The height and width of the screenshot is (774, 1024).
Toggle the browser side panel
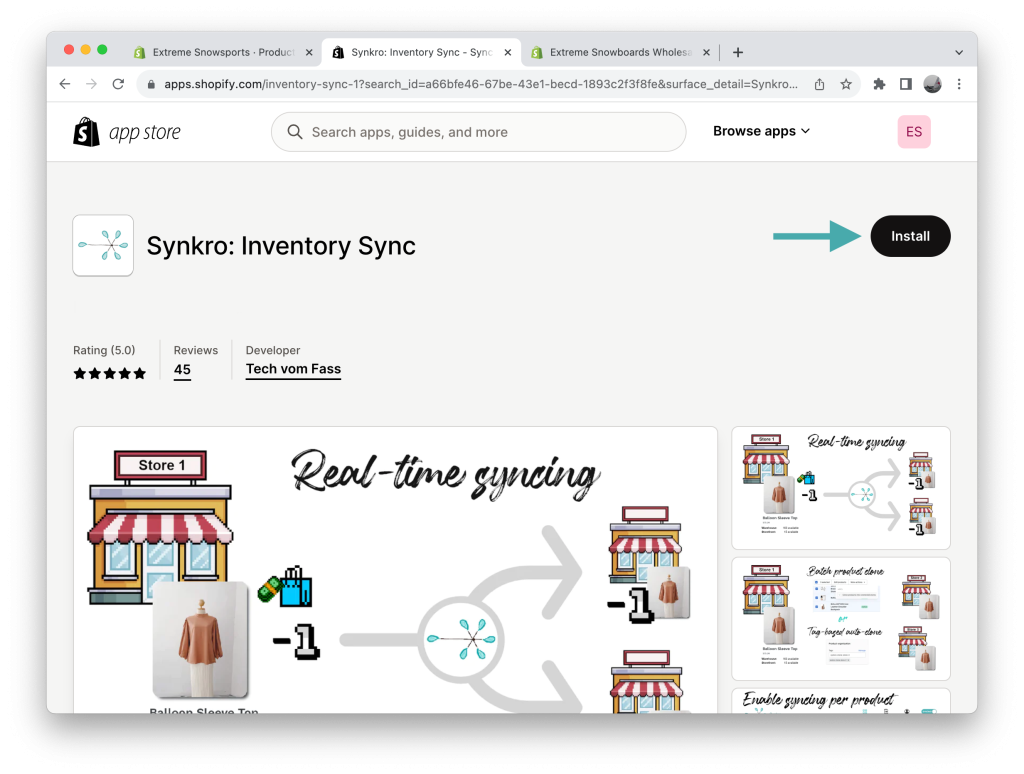[x=906, y=84]
